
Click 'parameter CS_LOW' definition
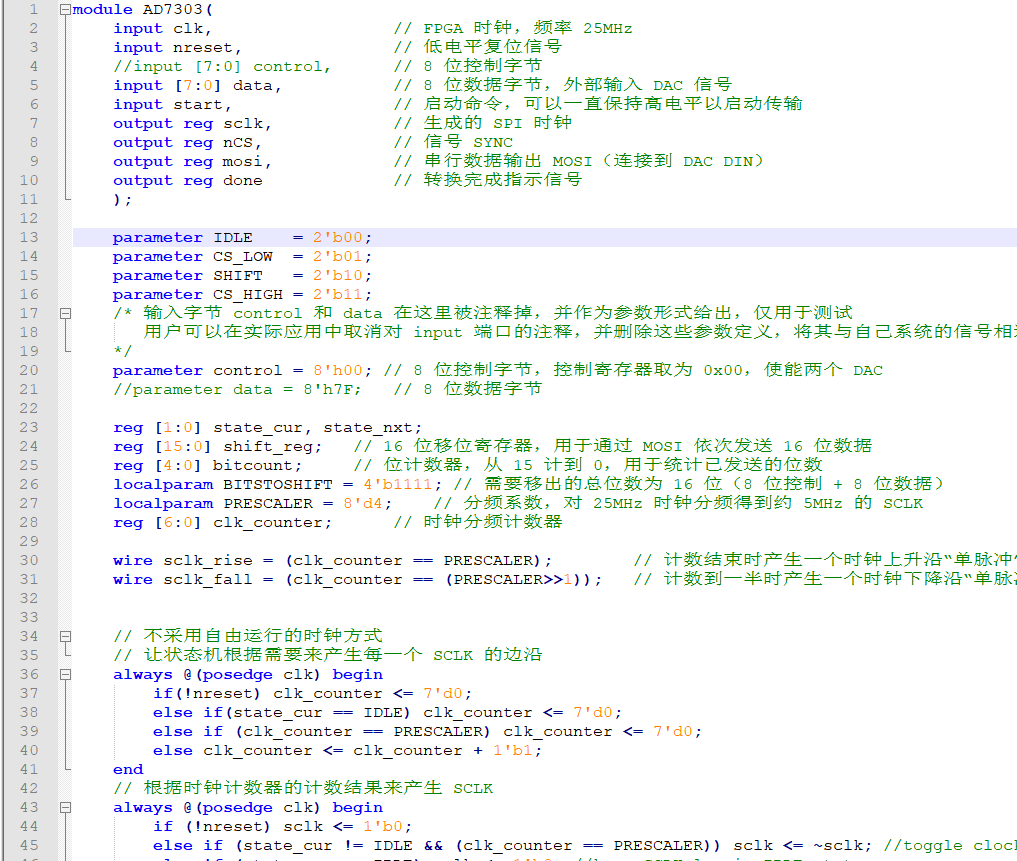[x=242, y=256]
